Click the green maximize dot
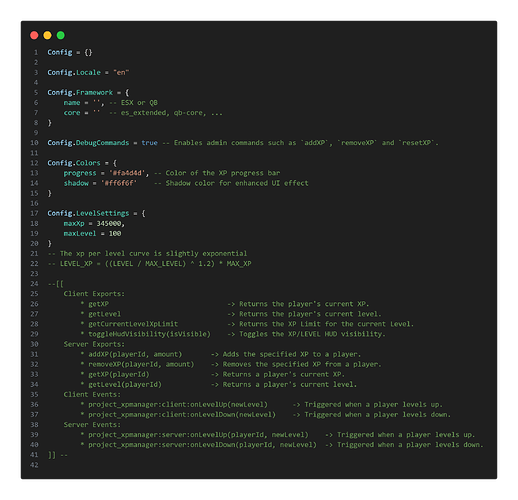The width and height of the screenshot is (518, 500). pyautogui.click(x=61, y=35)
